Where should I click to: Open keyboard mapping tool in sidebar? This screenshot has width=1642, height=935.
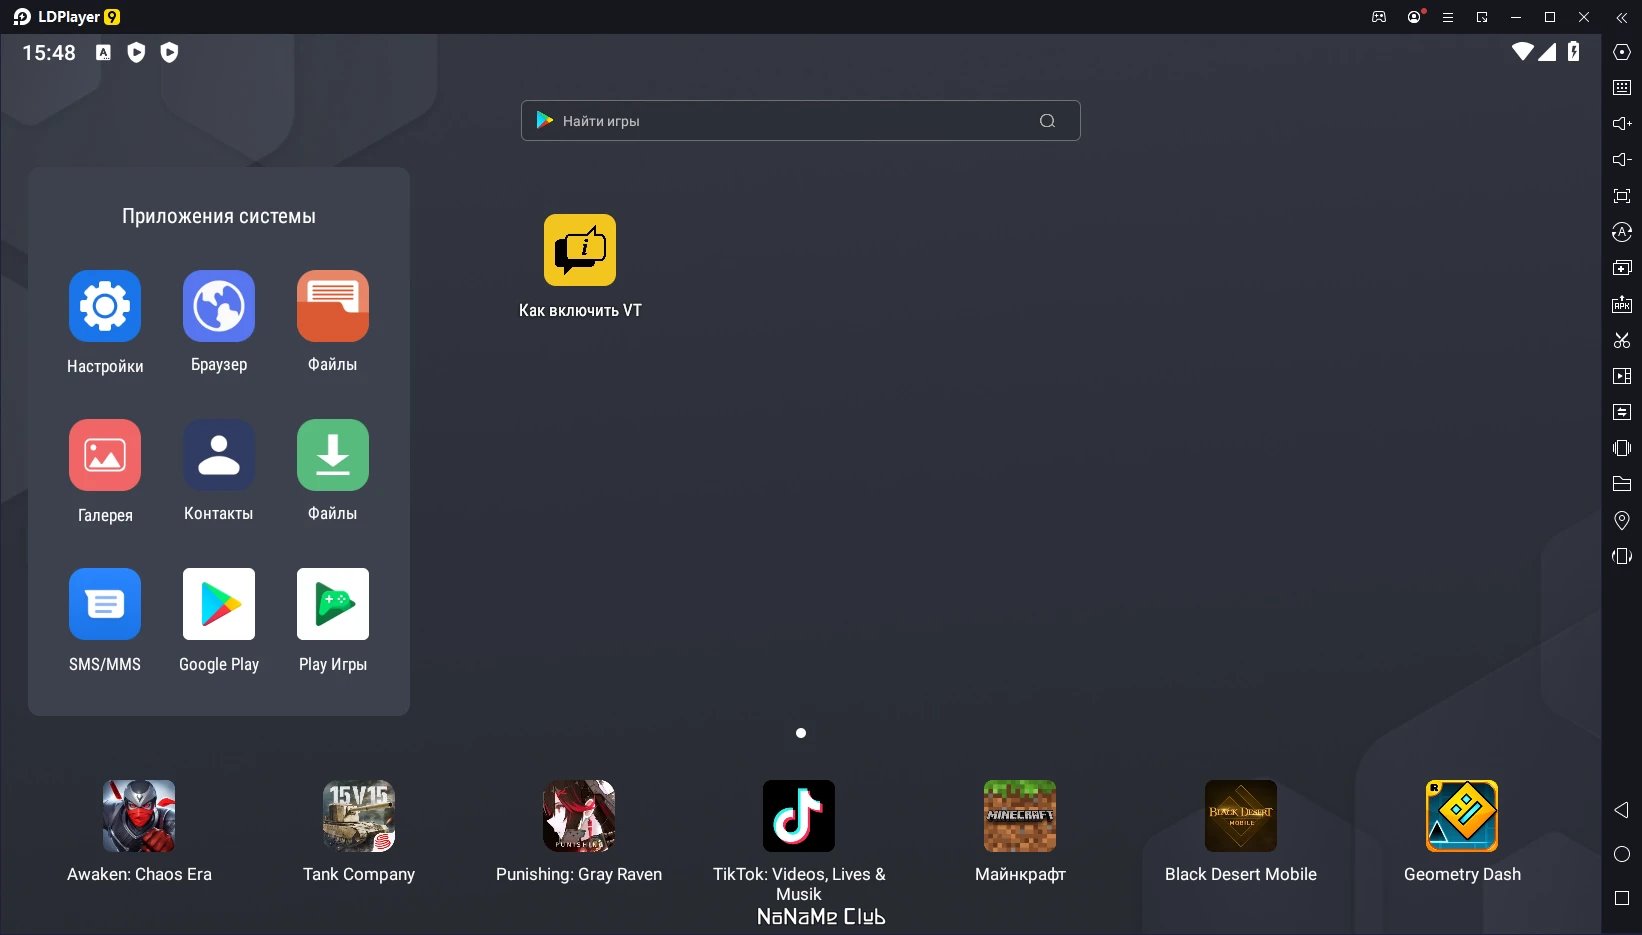(x=1622, y=88)
